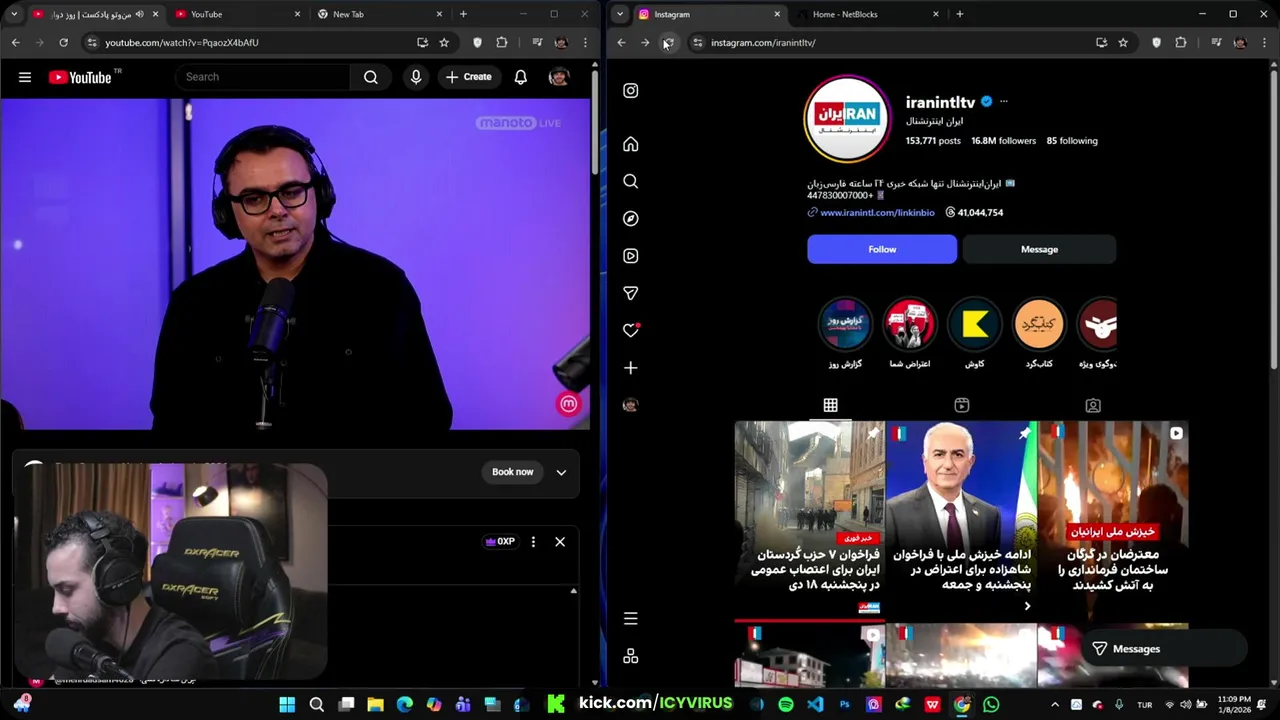1280x720 pixels.
Task: Open YouTube account avatar menu
Action: tap(559, 77)
